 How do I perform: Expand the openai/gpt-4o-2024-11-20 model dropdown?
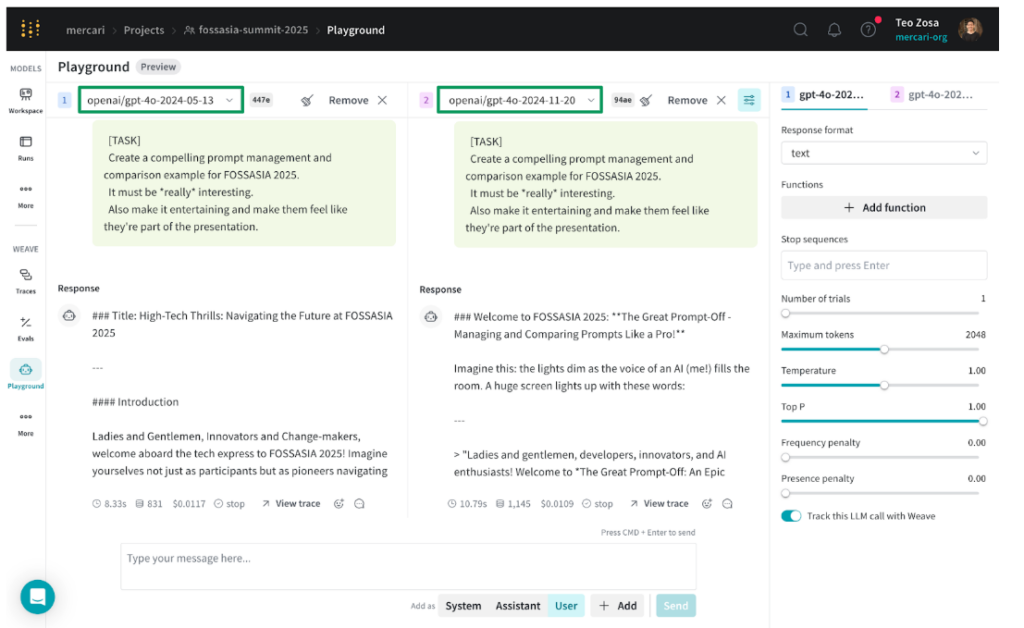pos(521,100)
